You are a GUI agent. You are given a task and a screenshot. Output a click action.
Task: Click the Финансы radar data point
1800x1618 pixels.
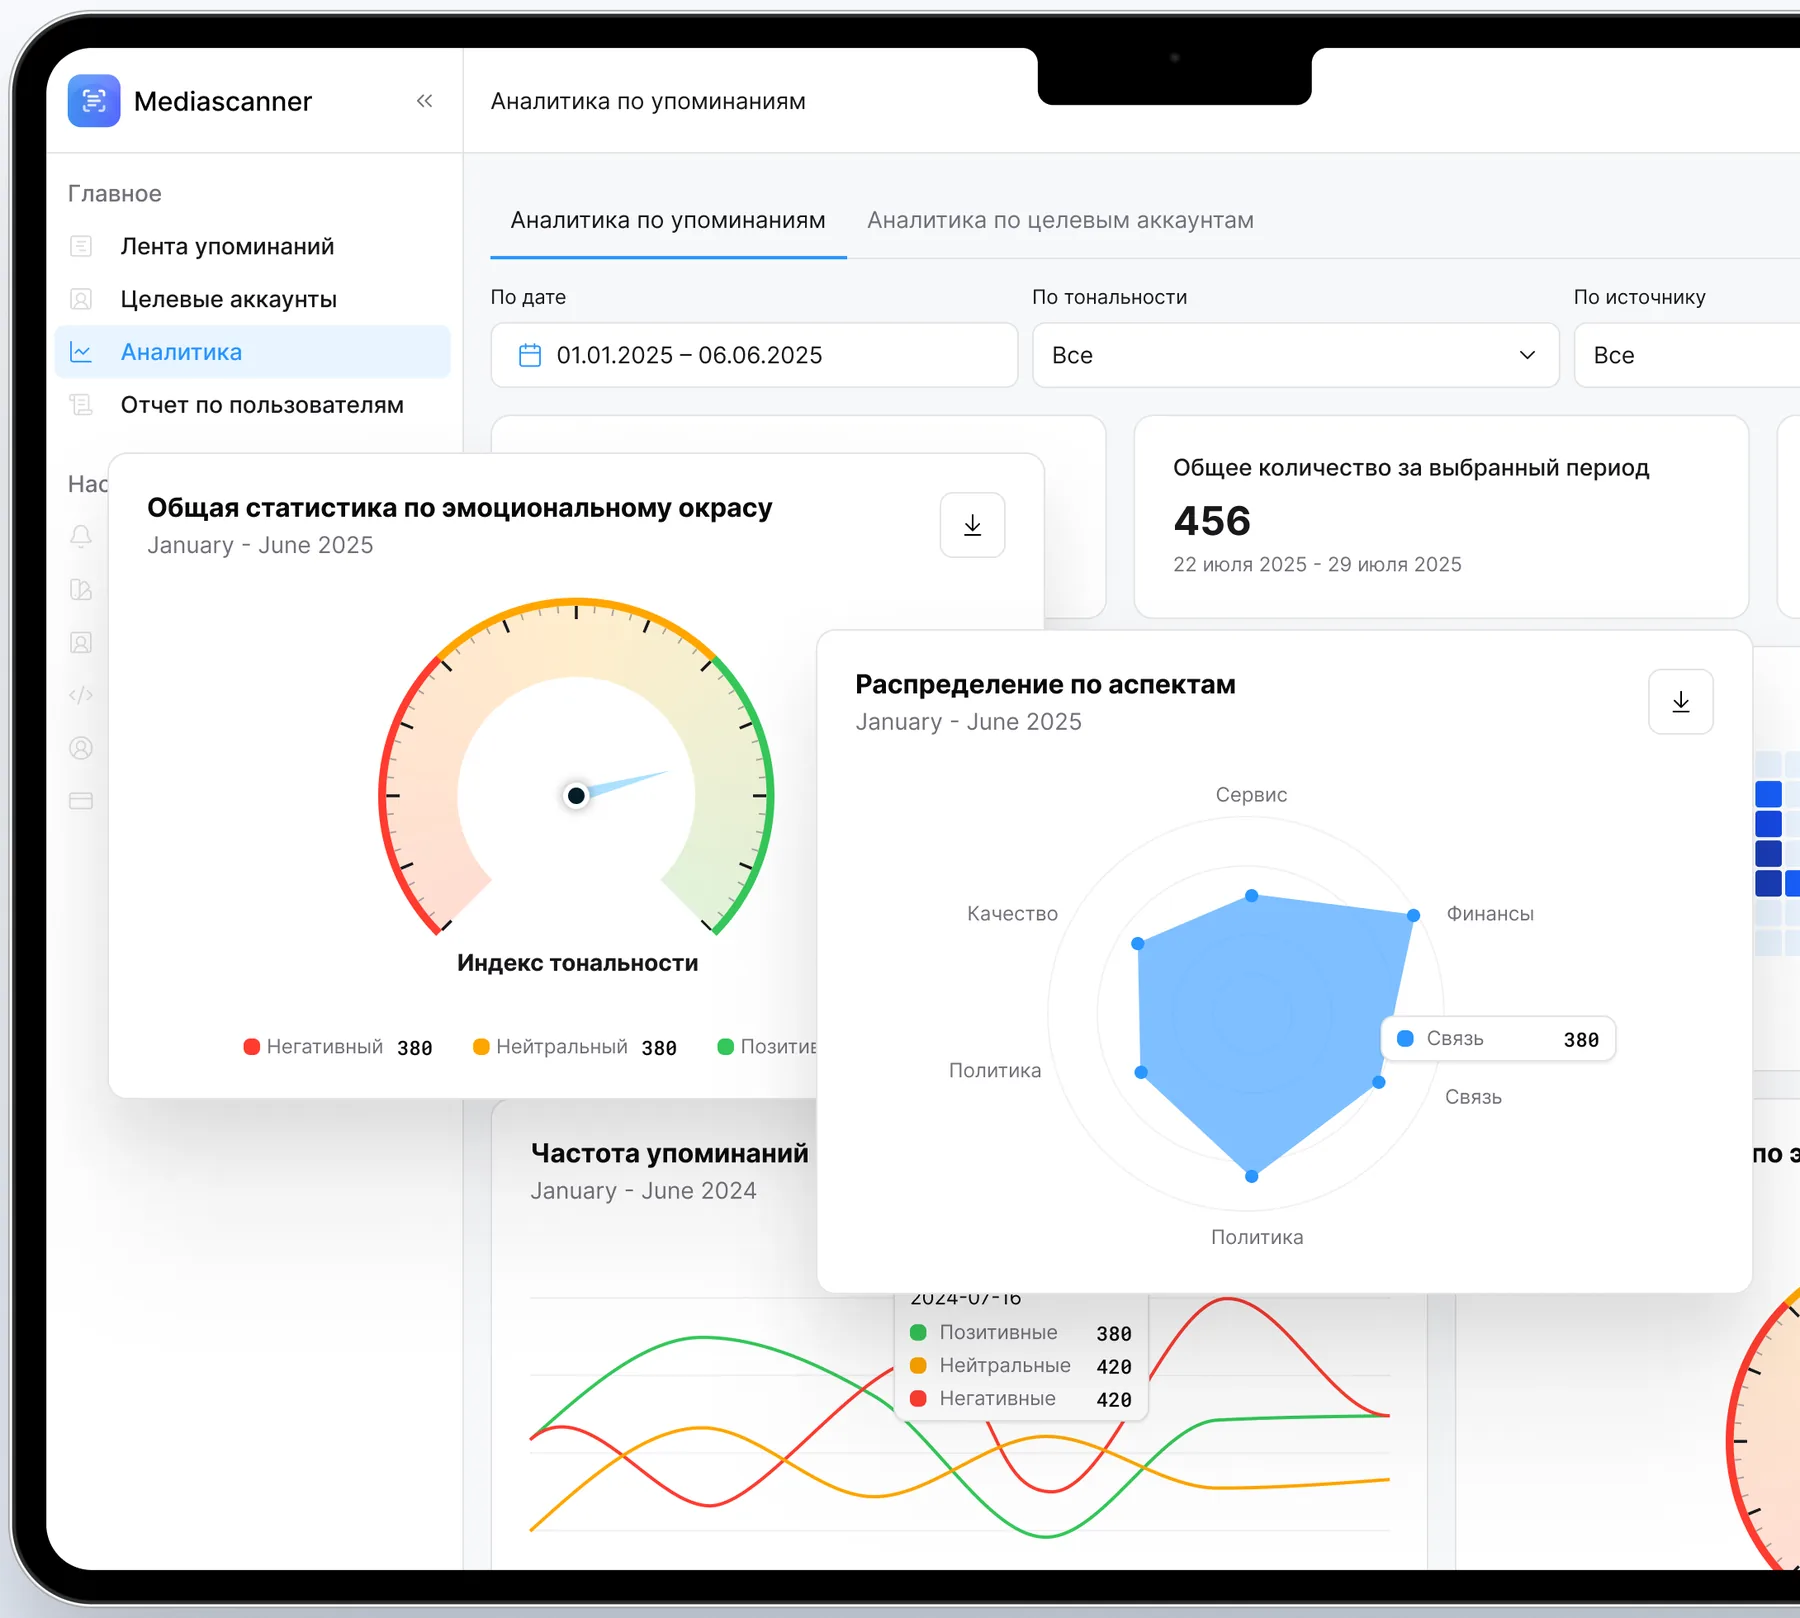(x=1413, y=915)
